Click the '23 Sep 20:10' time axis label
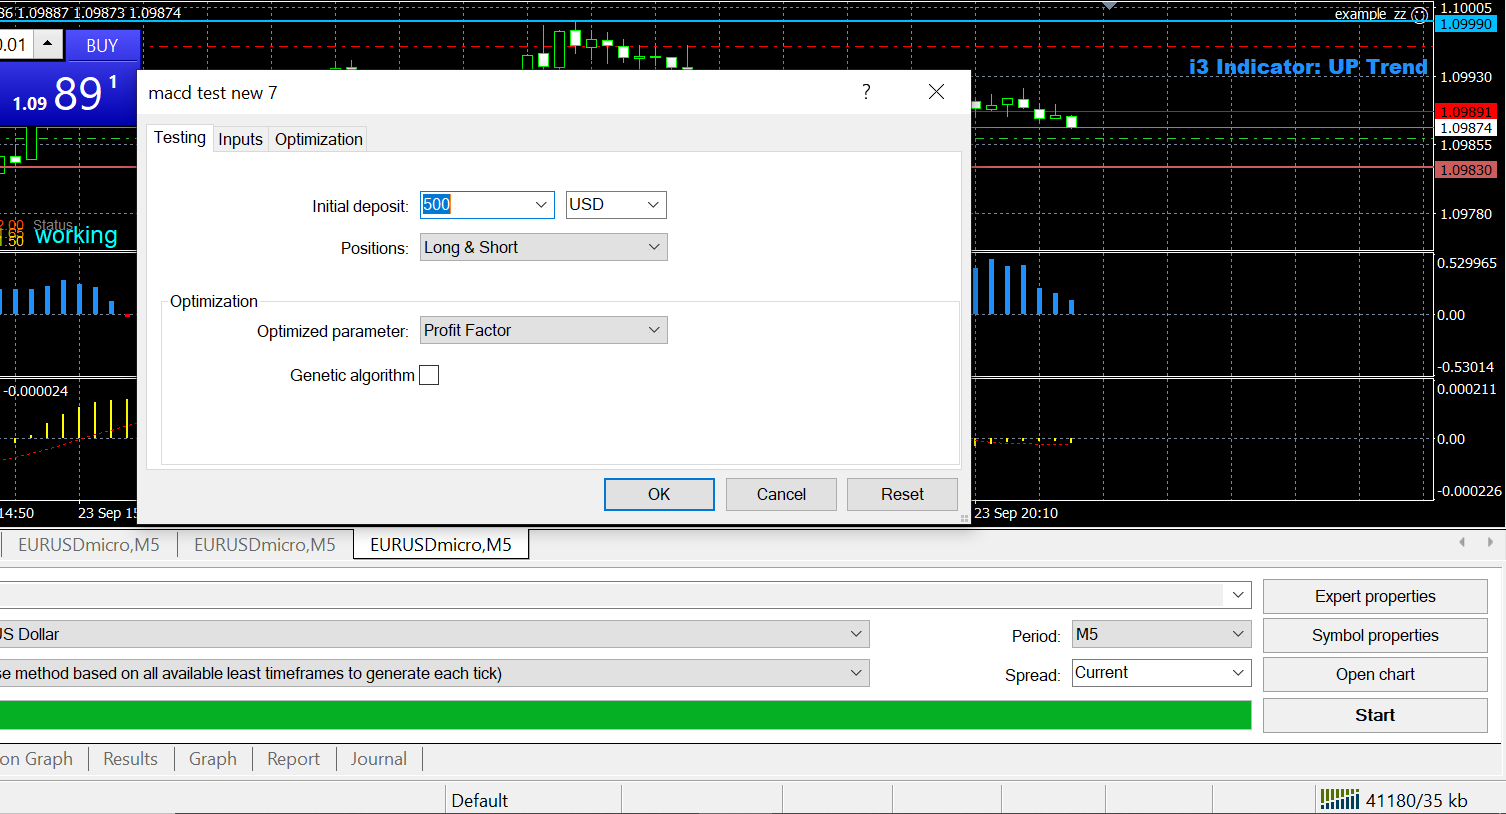This screenshot has width=1506, height=814. [x=1016, y=513]
